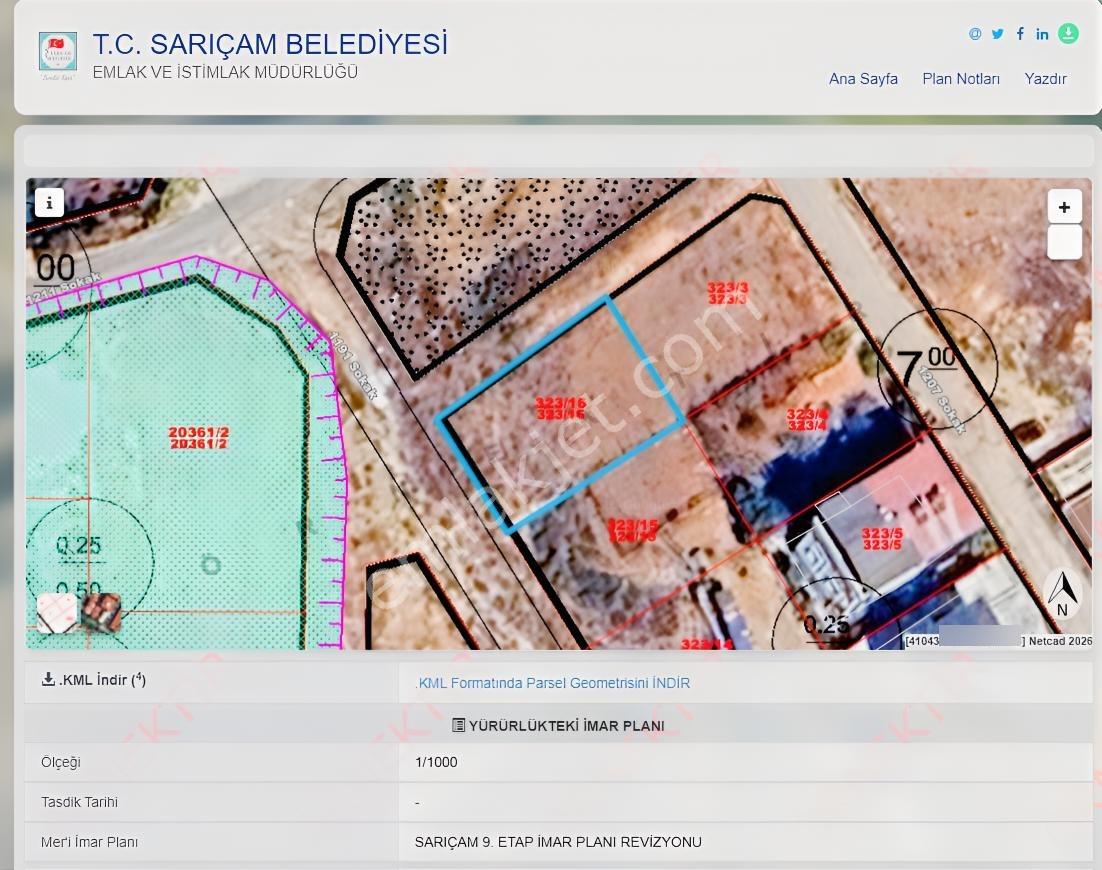Select parcel 323/3 on the map
The image size is (1102, 870).
pyautogui.click(x=727, y=293)
